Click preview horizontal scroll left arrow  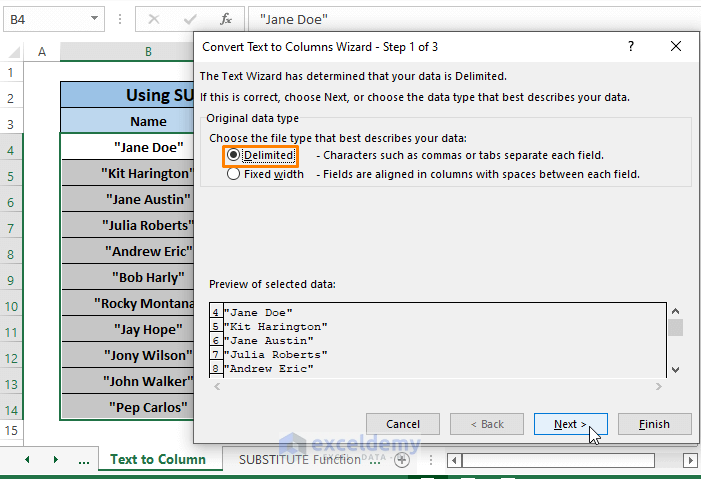(217, 386)
